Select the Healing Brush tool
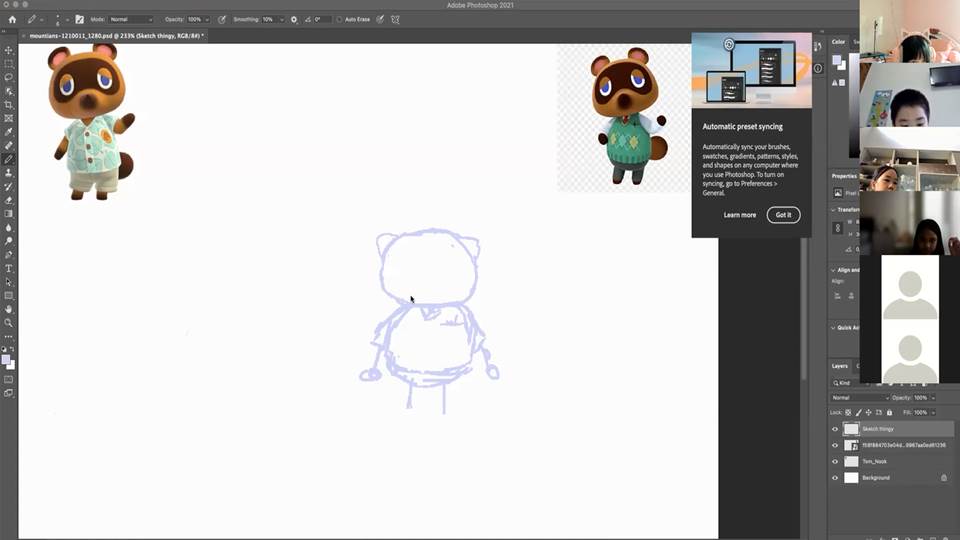Image resolution: width=960 pixels, height=540 pixels. coord(9,146)
